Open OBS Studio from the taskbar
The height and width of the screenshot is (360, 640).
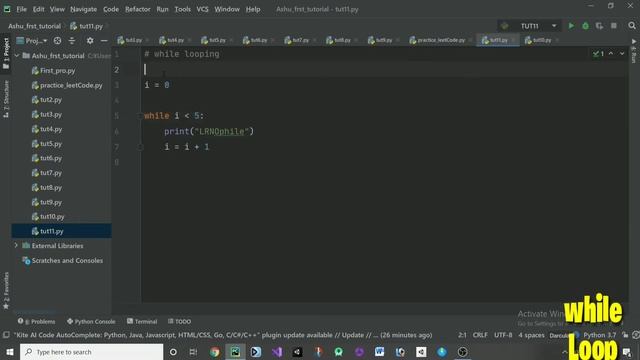[x=462, y=352]
